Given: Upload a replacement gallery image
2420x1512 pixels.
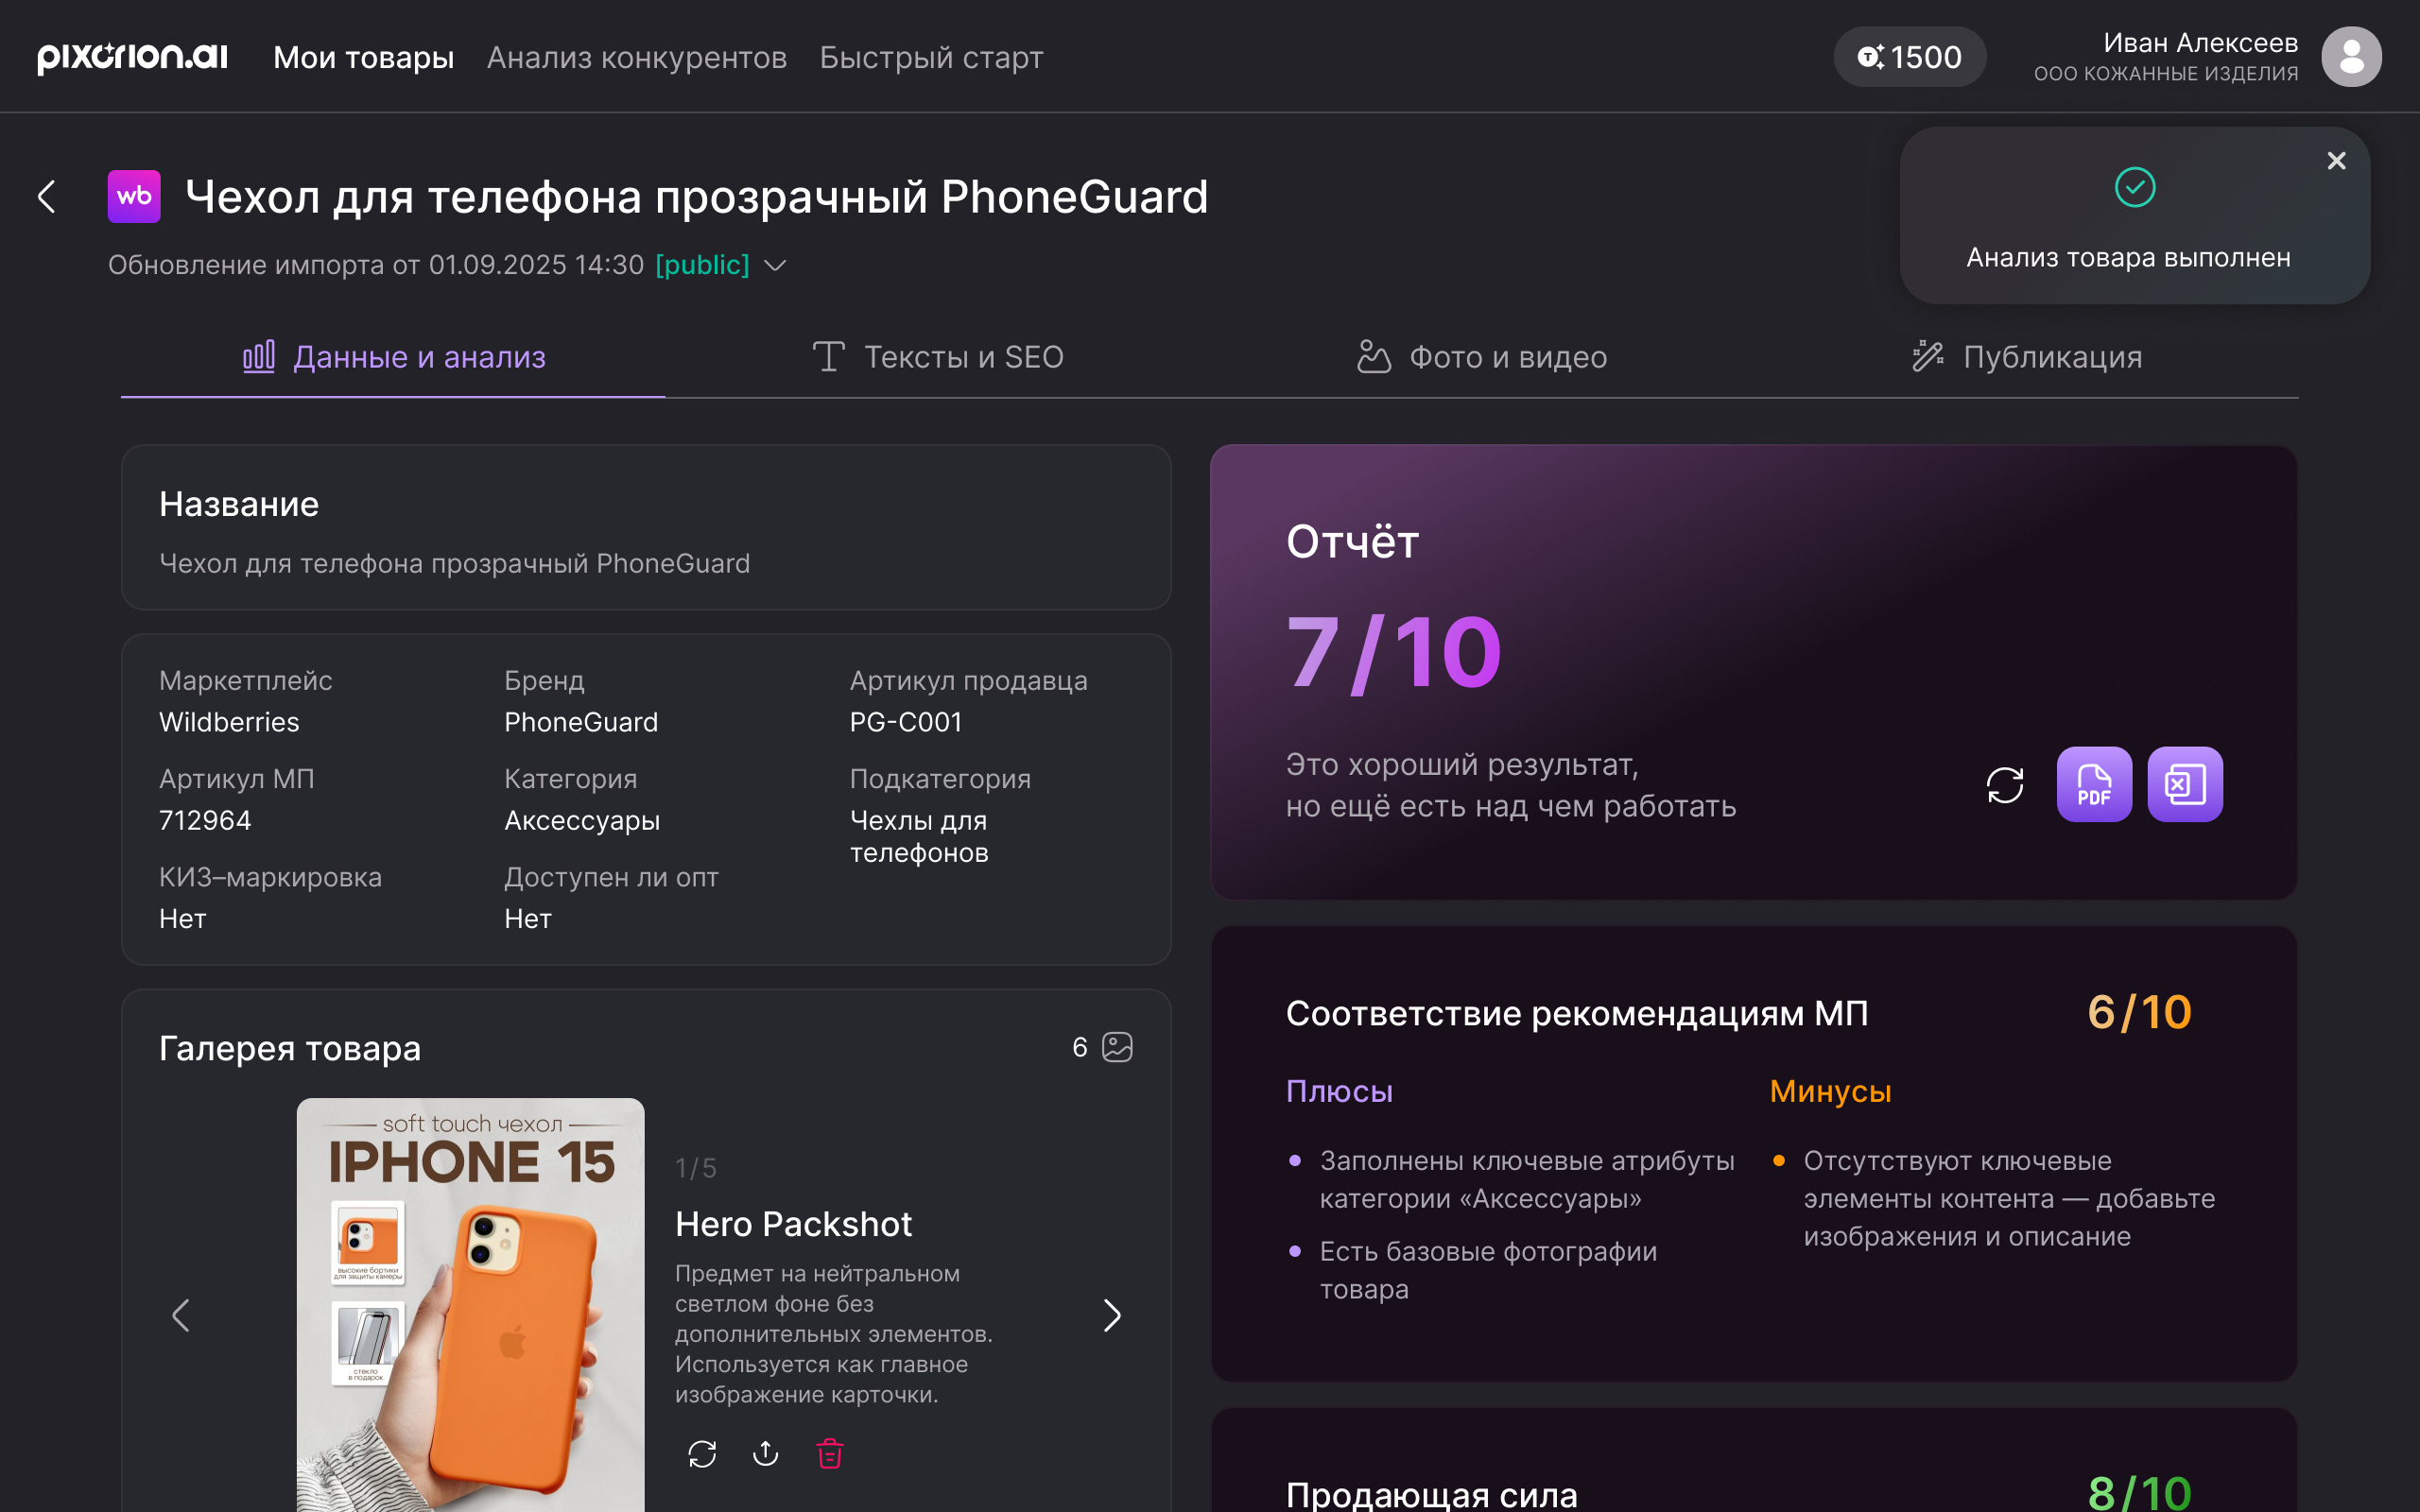Looking at the screenshot, I should click(765, 1454).
